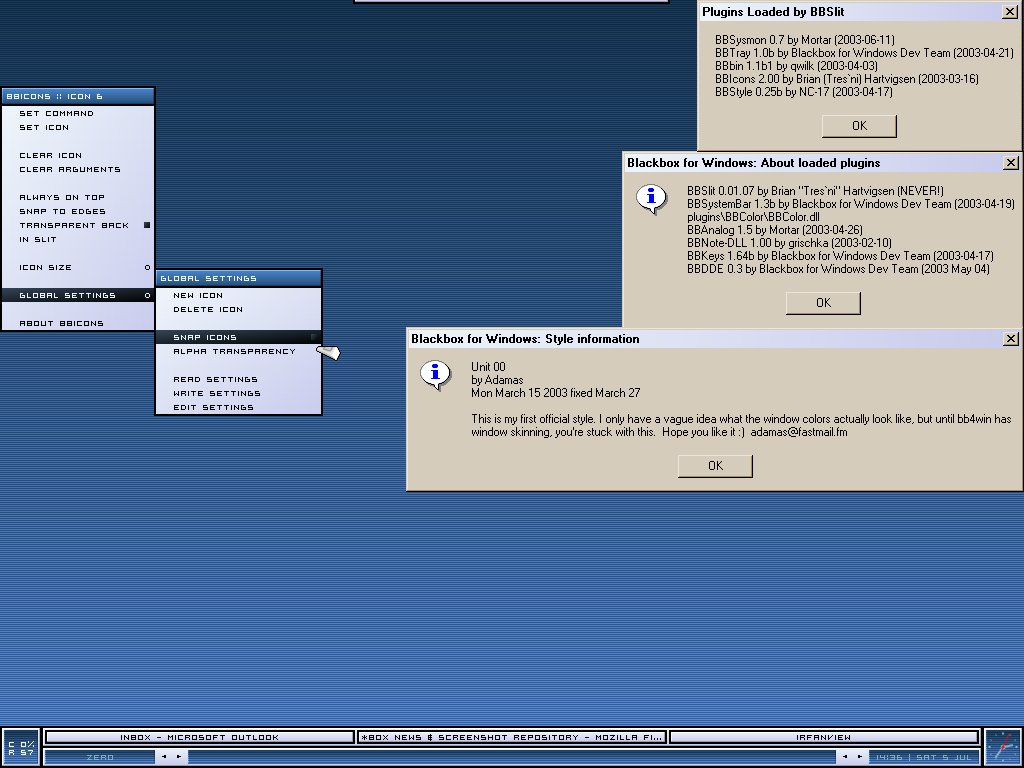This screenshot has height=768, width=1024.
Task: Click the BBNote-DLL 1.00 by grischka line
Action: click(789, 243)
